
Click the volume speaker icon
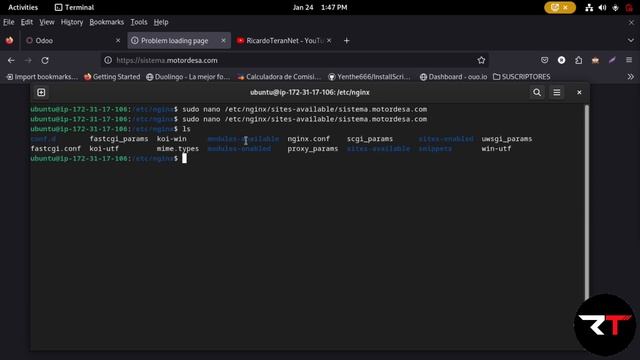(x=602, y=7)
